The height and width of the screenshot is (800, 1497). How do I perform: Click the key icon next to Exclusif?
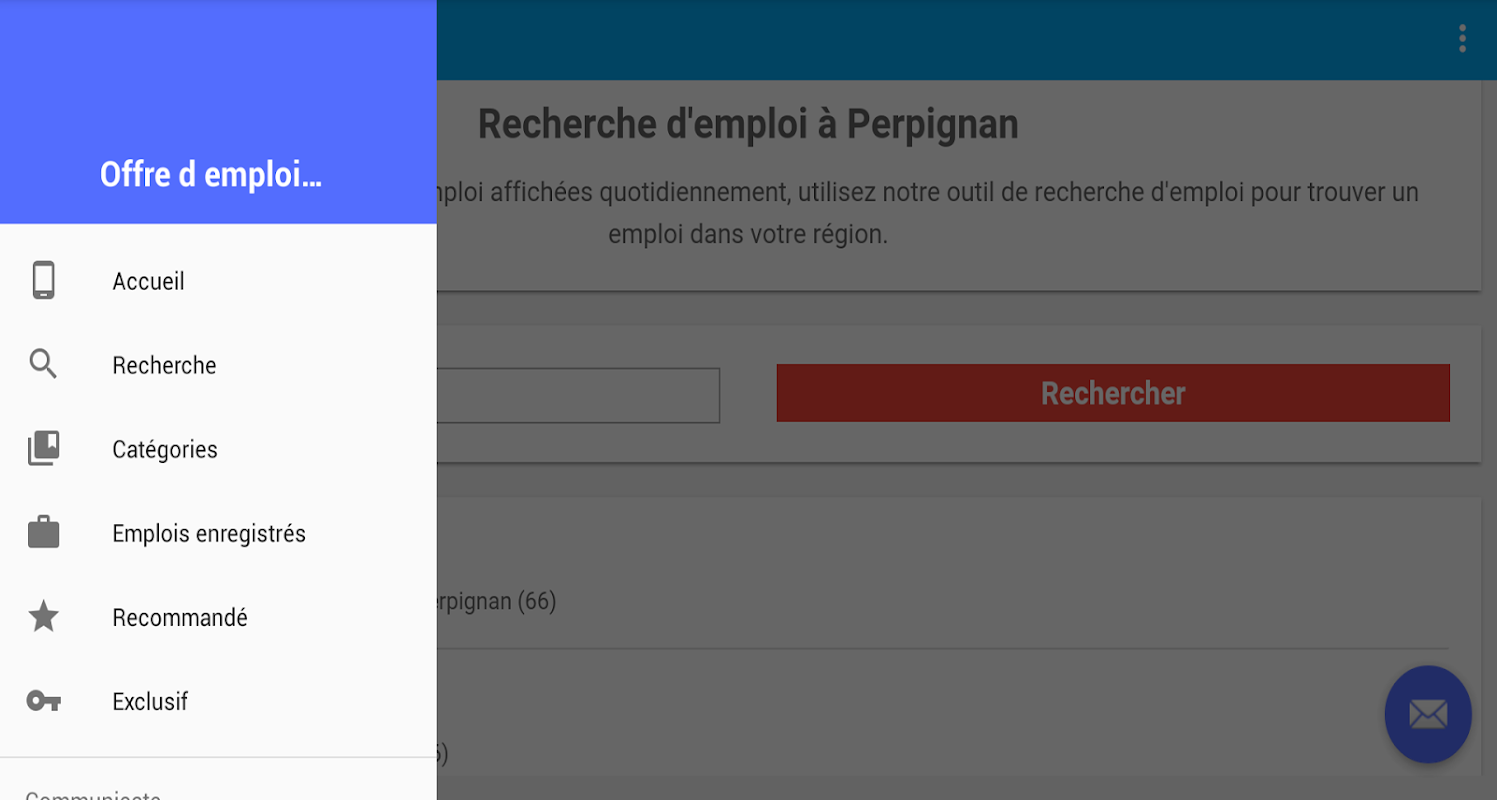43,701
